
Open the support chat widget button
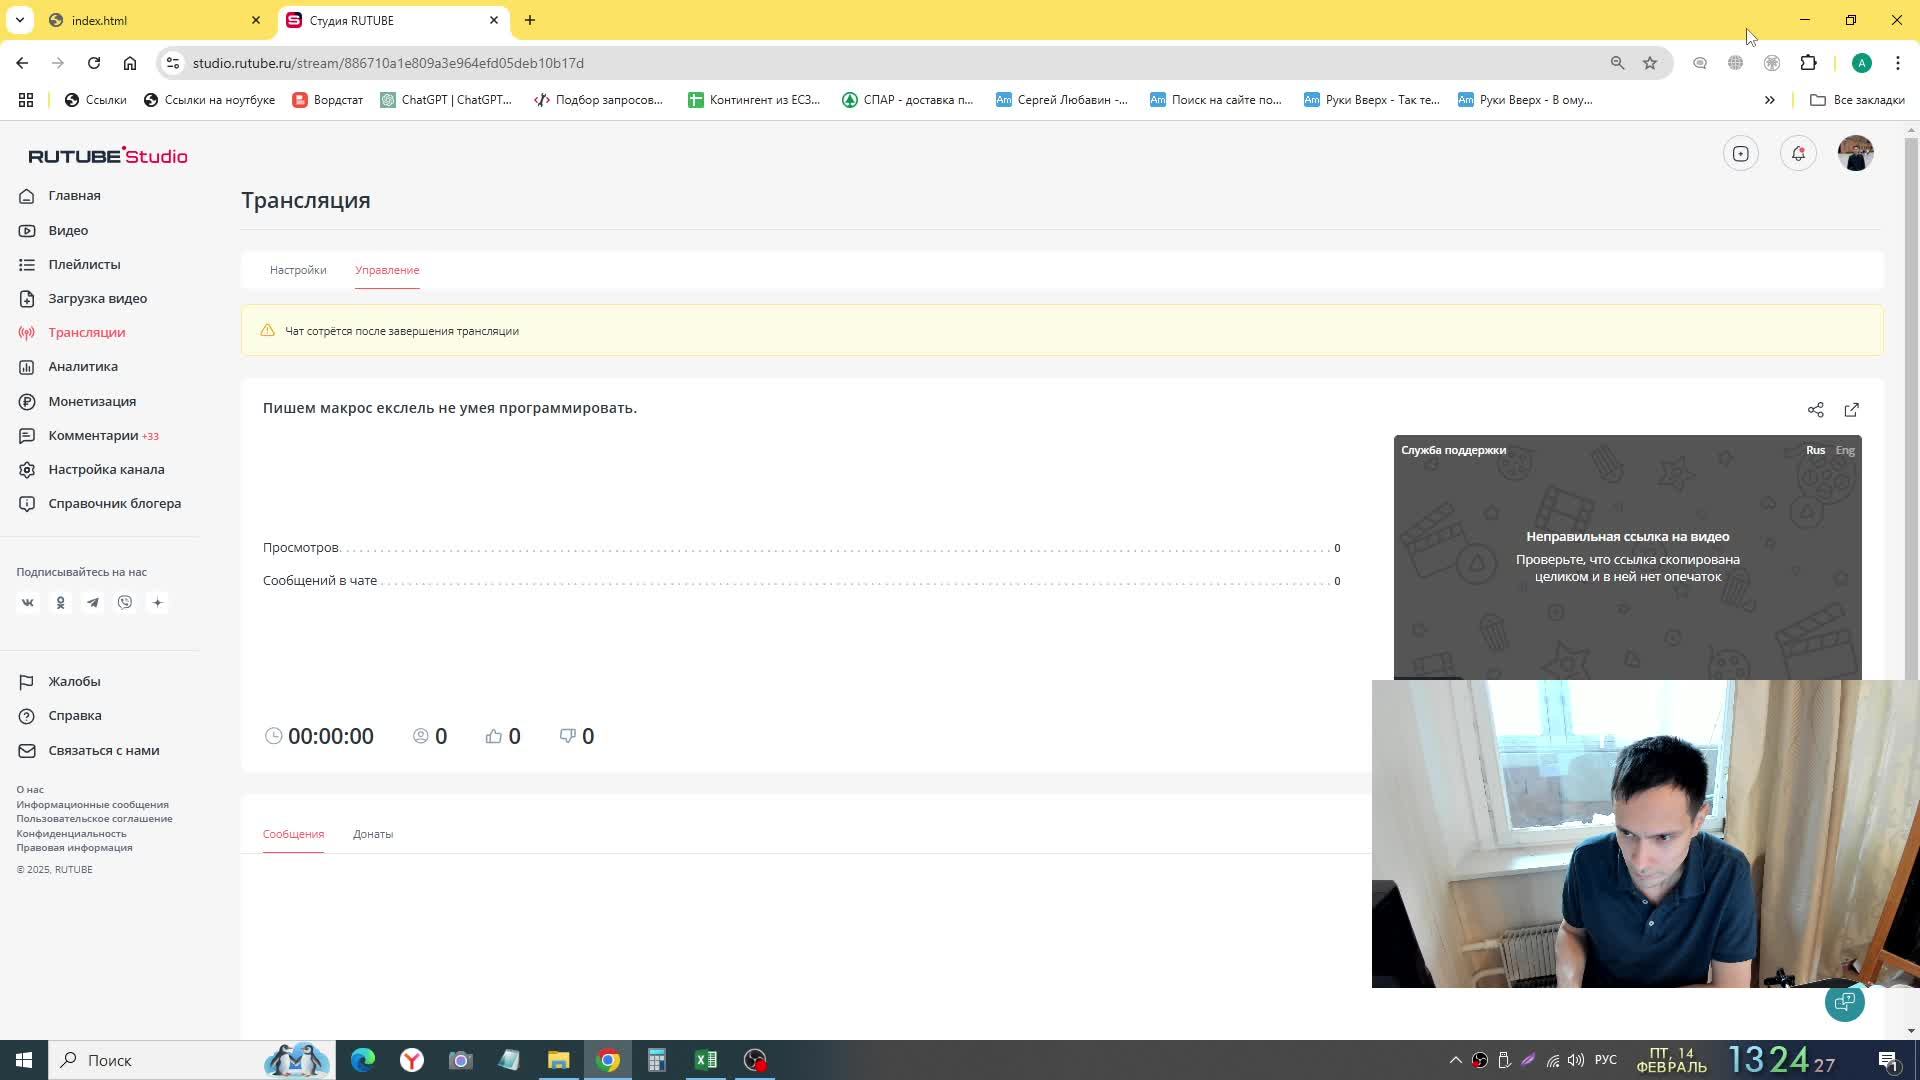tap(1844, 1002)
